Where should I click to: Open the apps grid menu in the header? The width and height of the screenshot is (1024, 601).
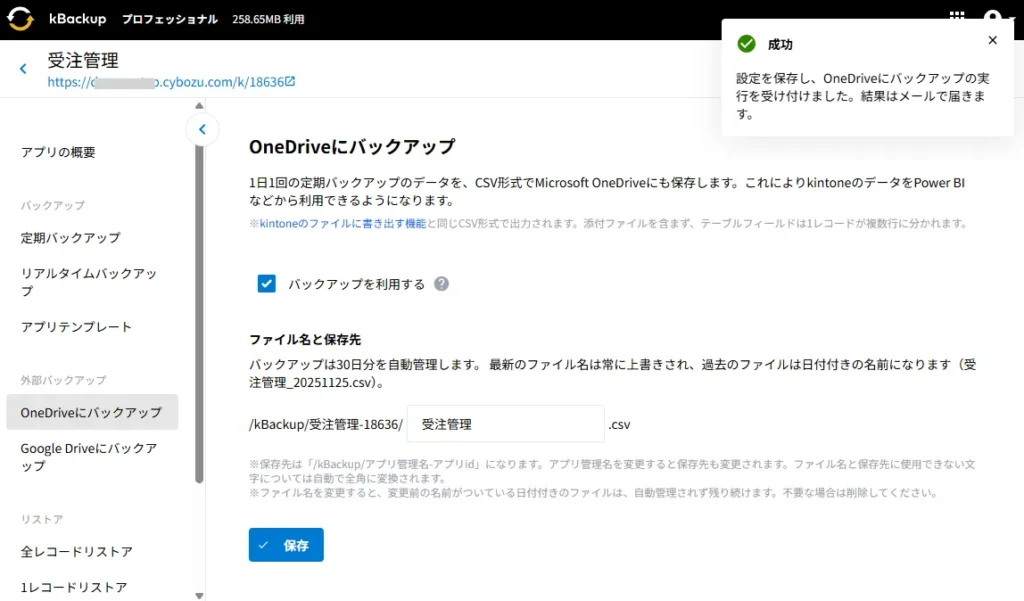tap(957, 16)
